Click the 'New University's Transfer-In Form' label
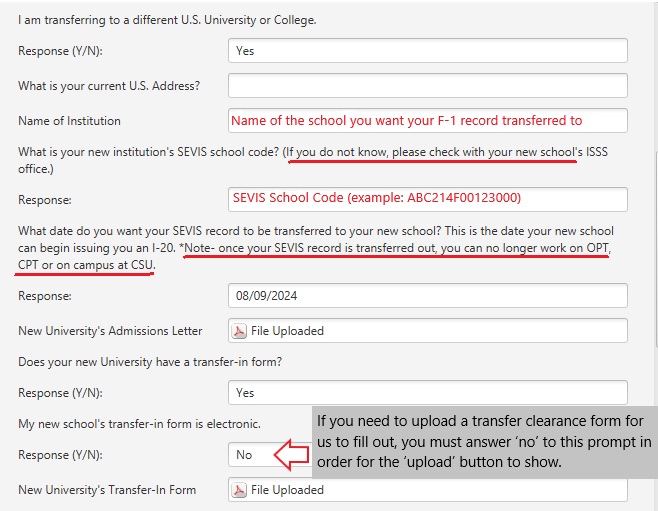Viewport: 658px width, 511px height. click(107, 490)
